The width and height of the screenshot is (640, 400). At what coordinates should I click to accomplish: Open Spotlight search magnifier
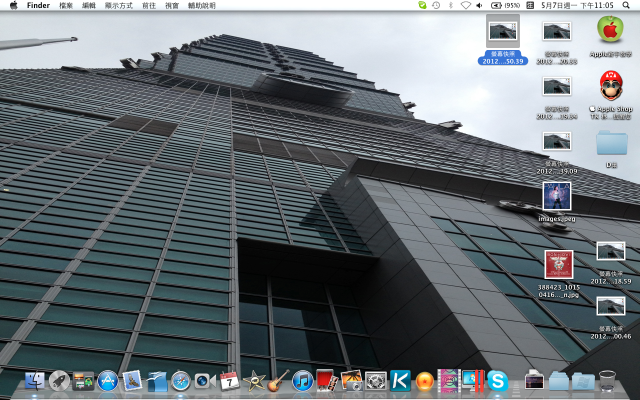tap(626, 5)
